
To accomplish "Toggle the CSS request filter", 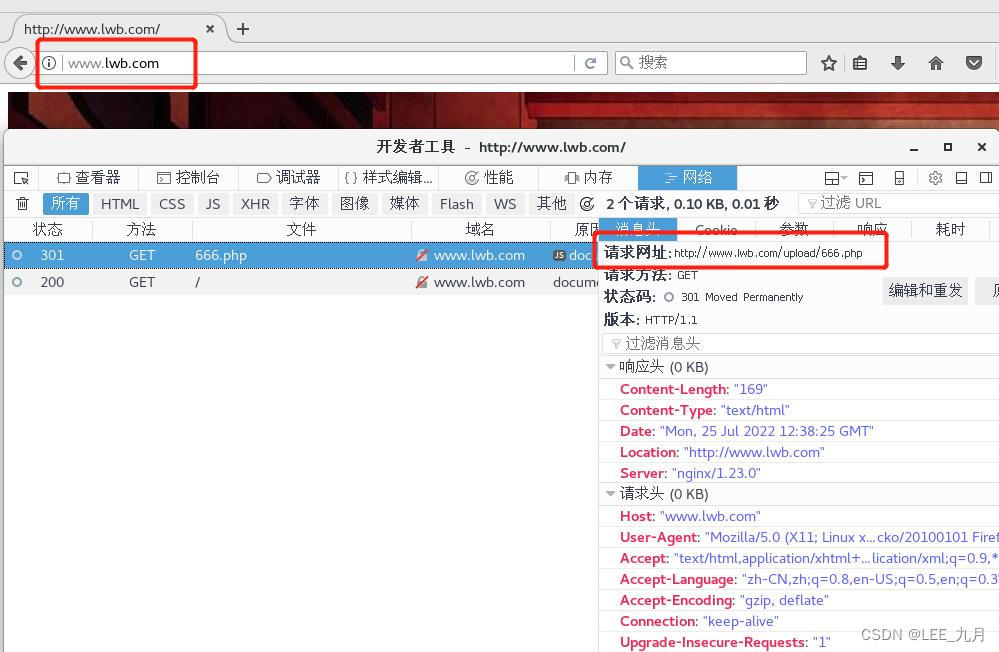I will [x=172, y=203].
